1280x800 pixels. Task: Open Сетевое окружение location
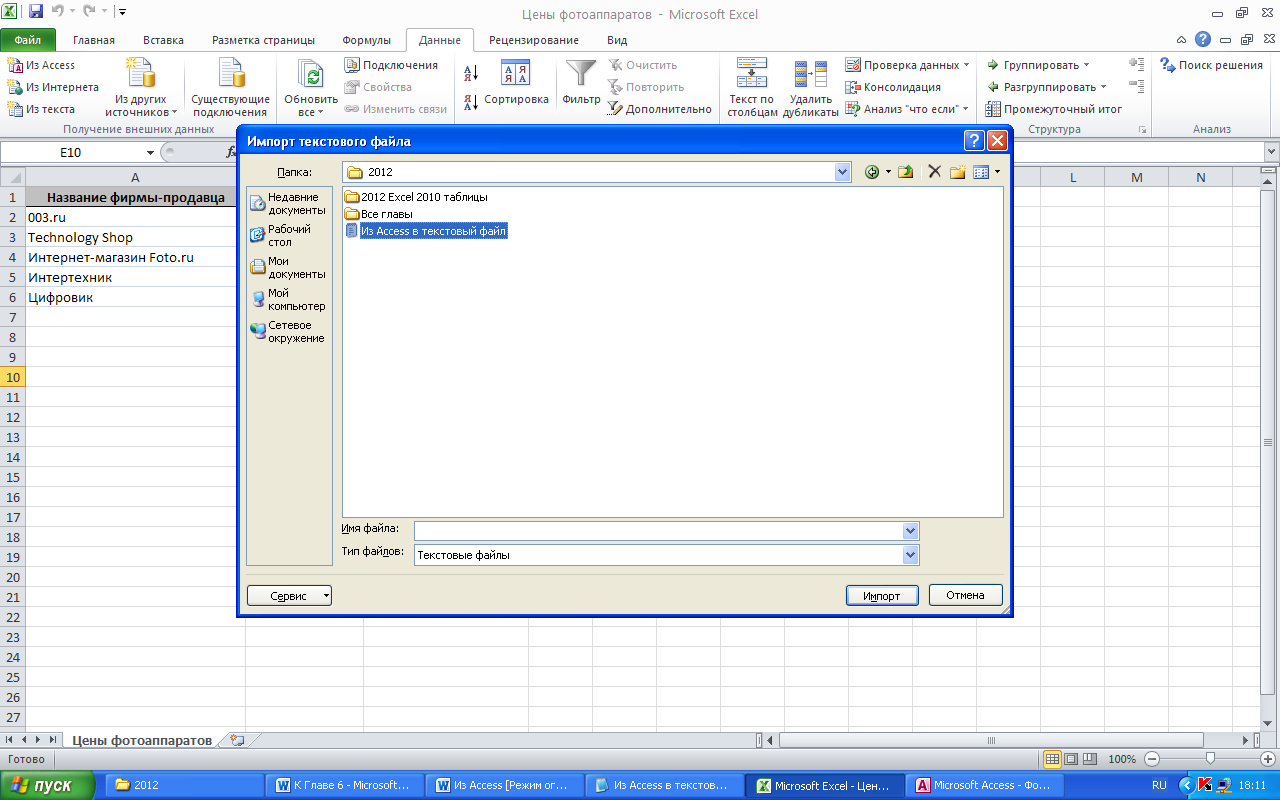[x=289, y=332]
